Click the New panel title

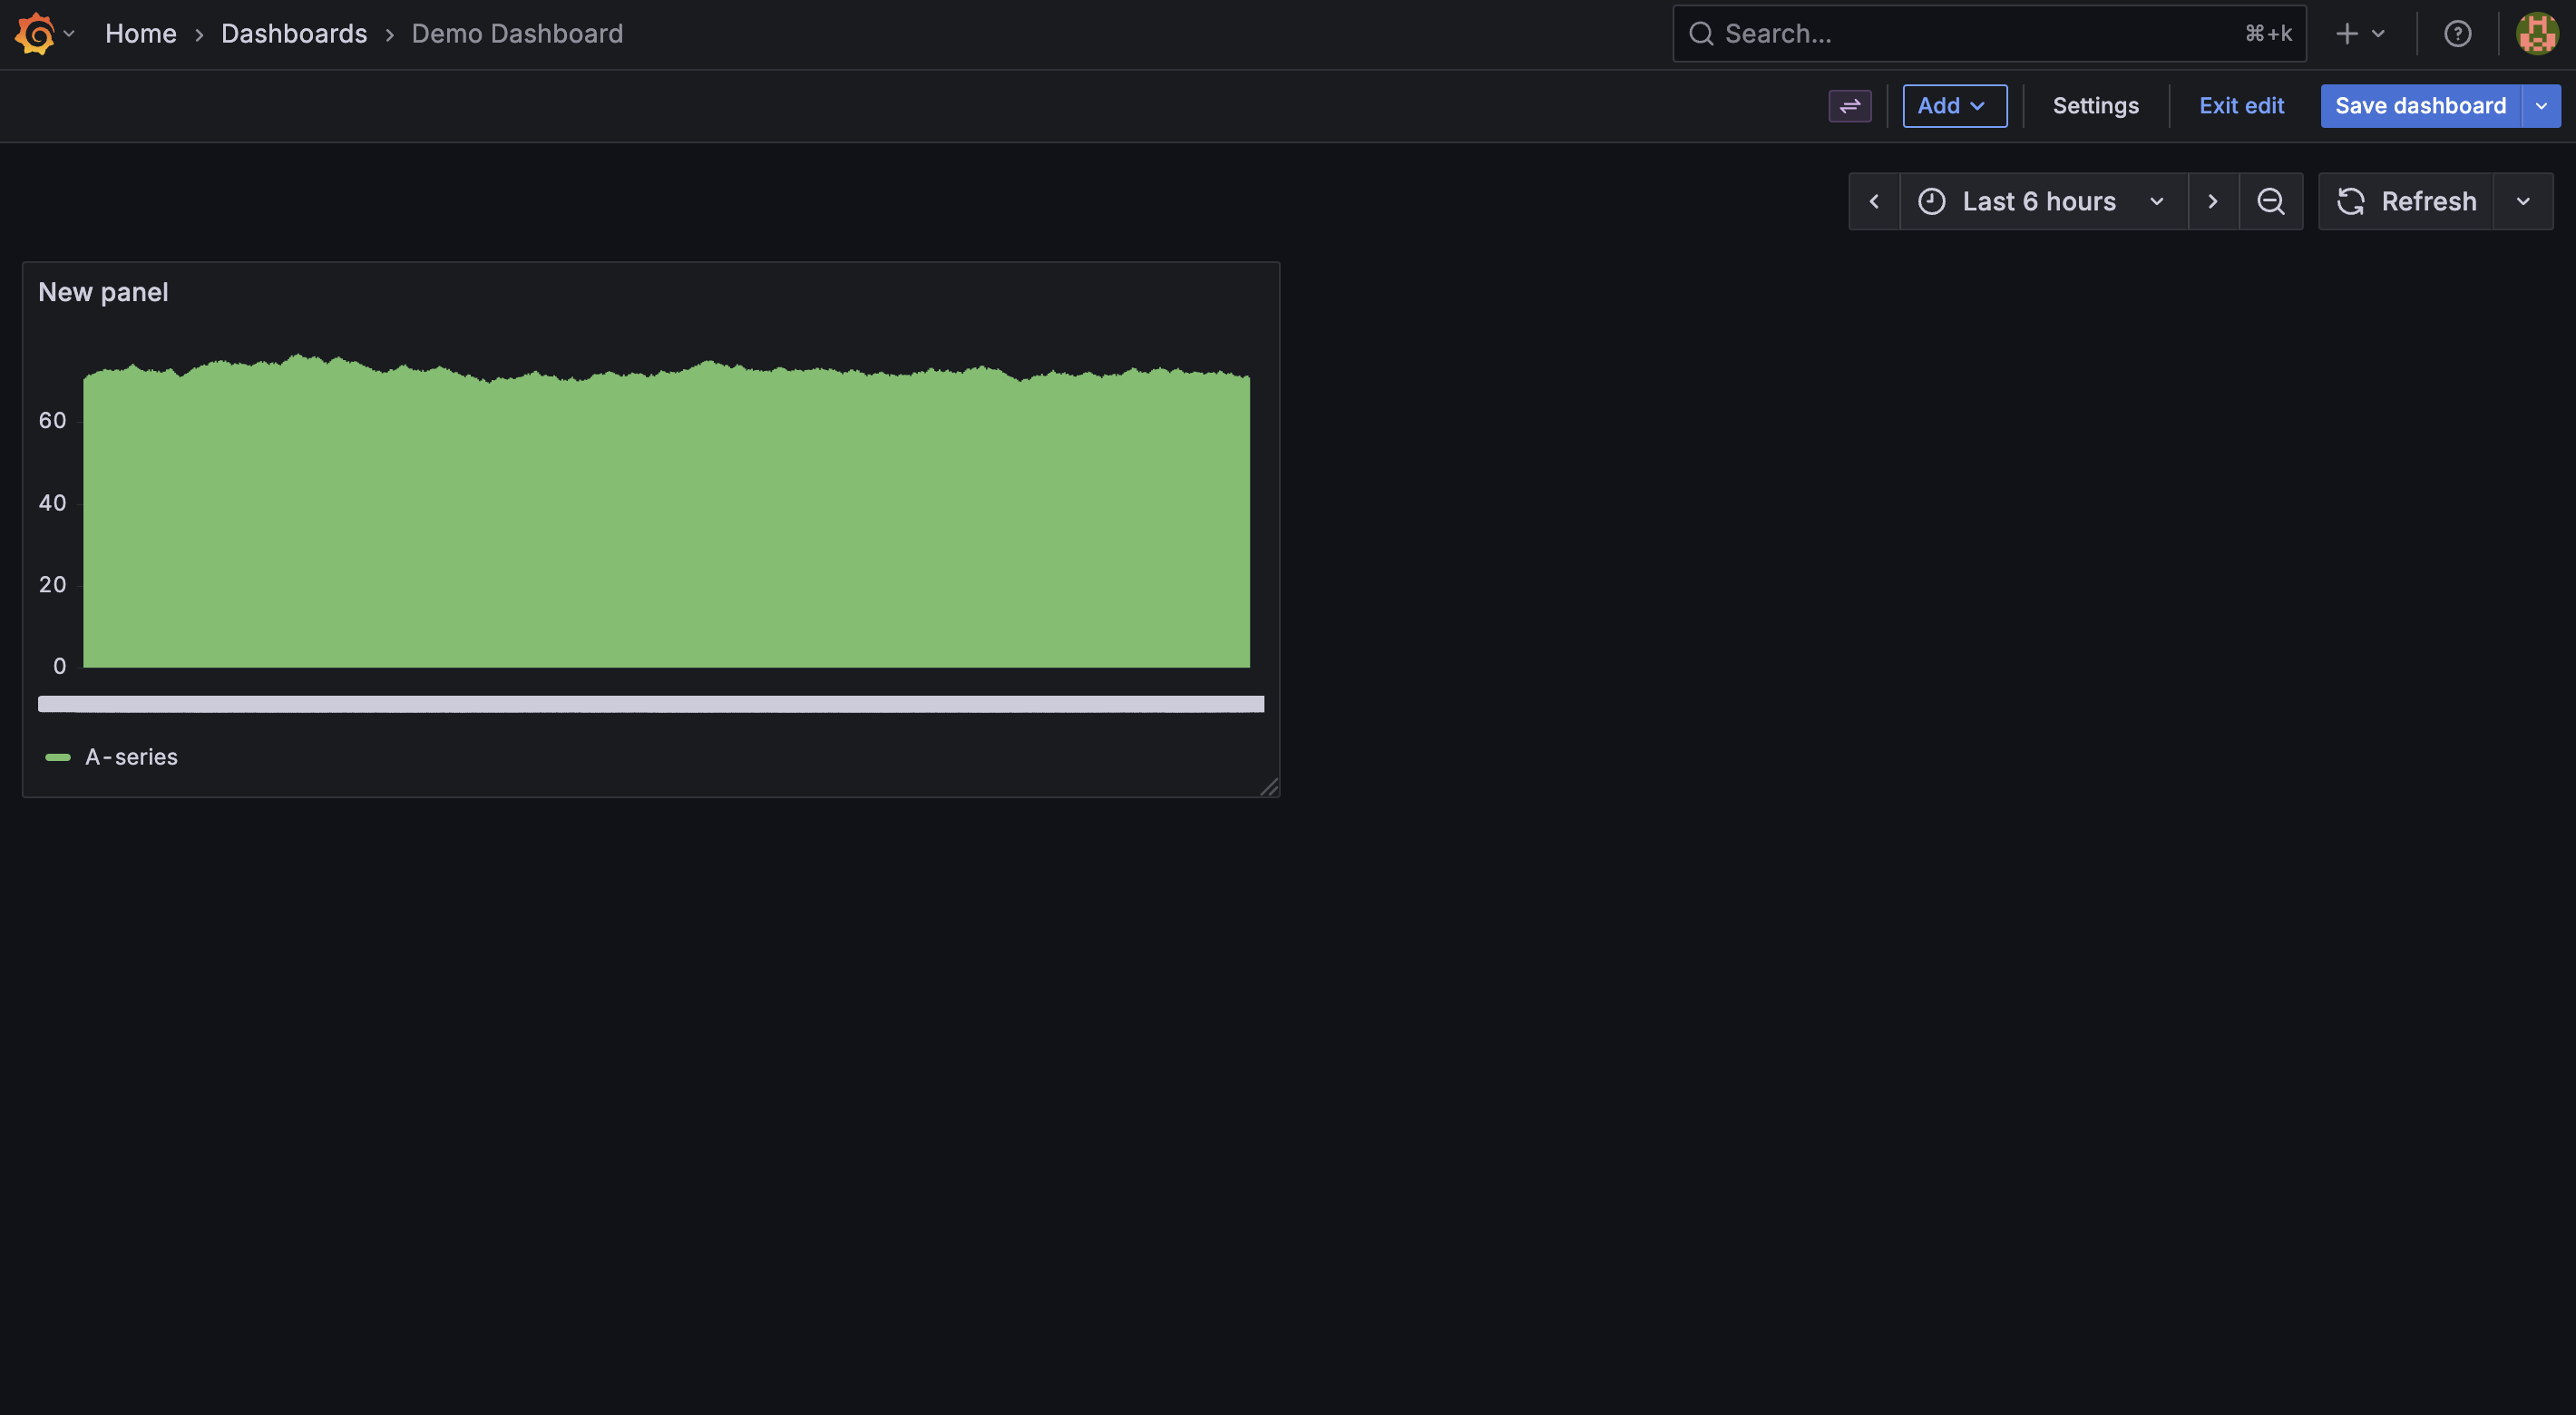pos(103,293)
